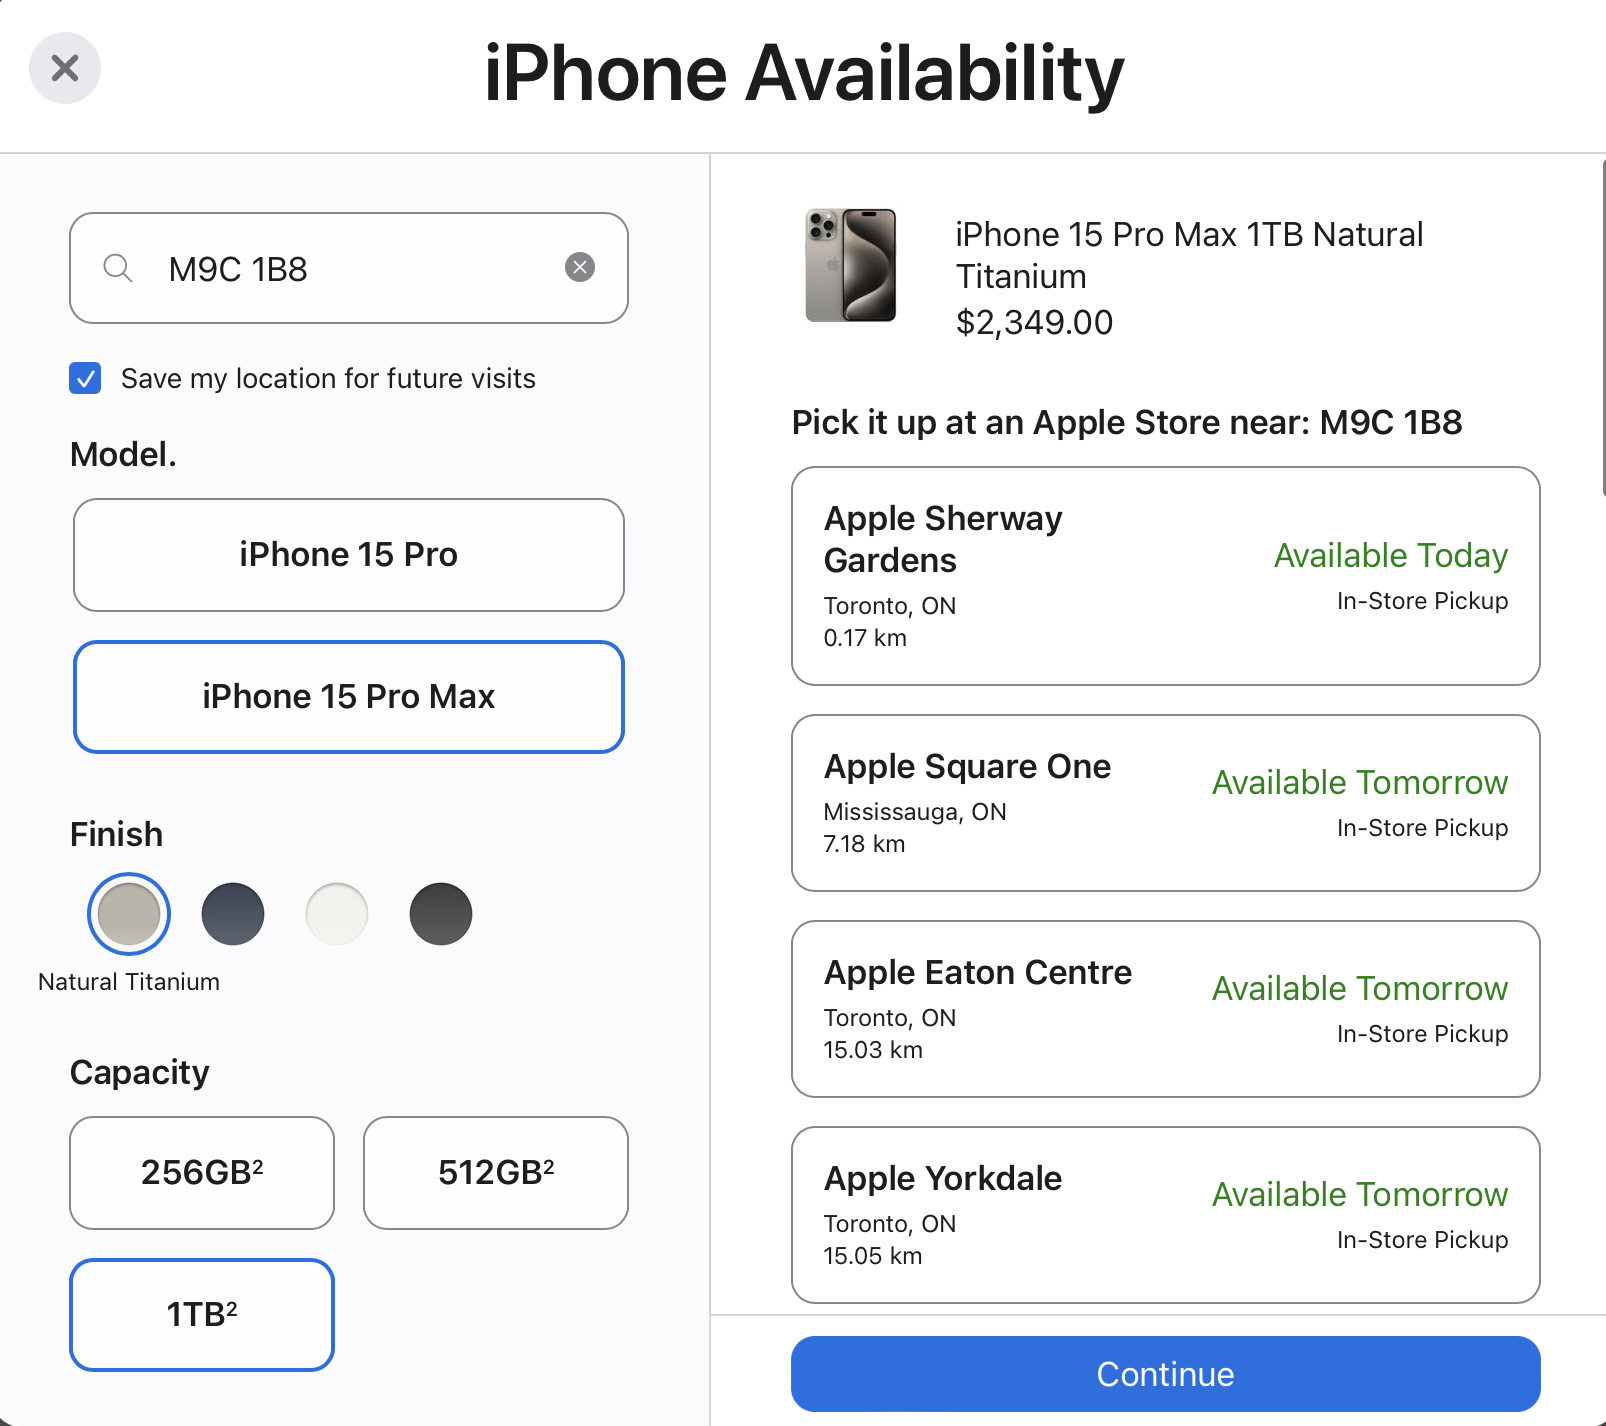
Task: Select the iPhone 15 Pro Max model
Action: 349,697
